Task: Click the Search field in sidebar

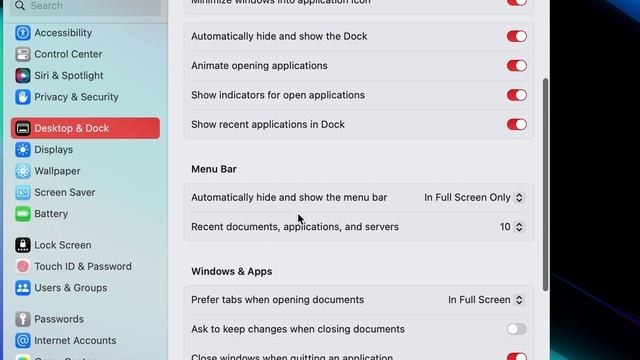Action: point(85,6)
